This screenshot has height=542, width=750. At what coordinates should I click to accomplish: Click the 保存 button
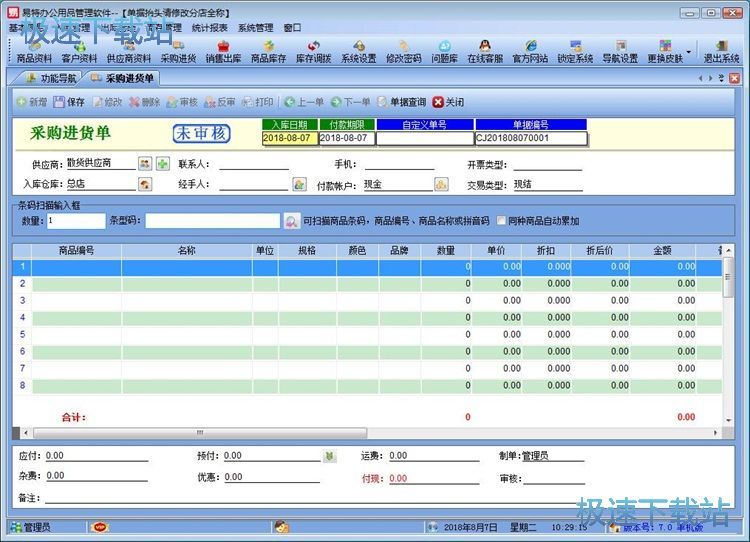69,102
